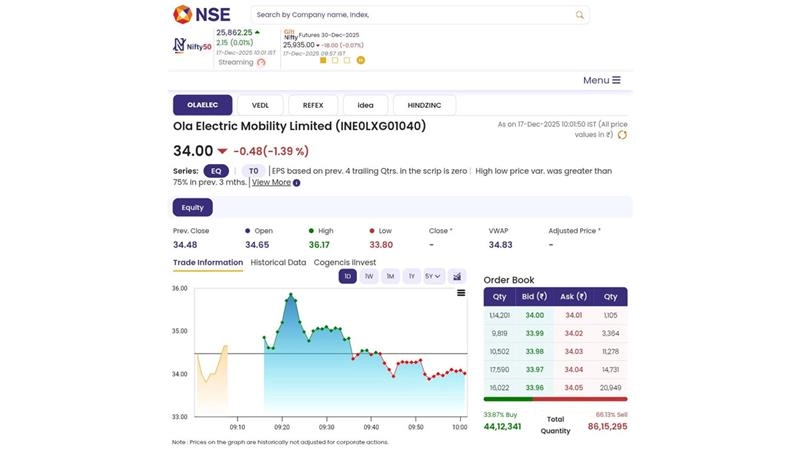Click the search magnifier icon
Image resolution: width=800 pixels, height=450 pixels.
(x=579, y=15)
